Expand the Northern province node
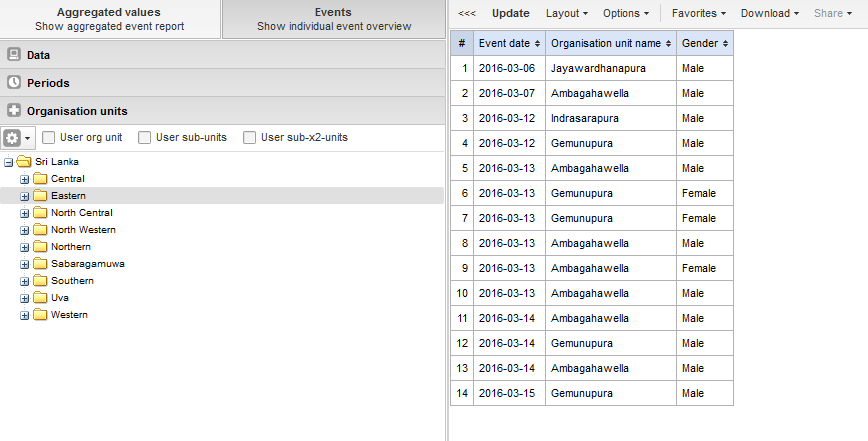Image resolution: width=868 pixels, height=441 pixels. tap(25, 247)
